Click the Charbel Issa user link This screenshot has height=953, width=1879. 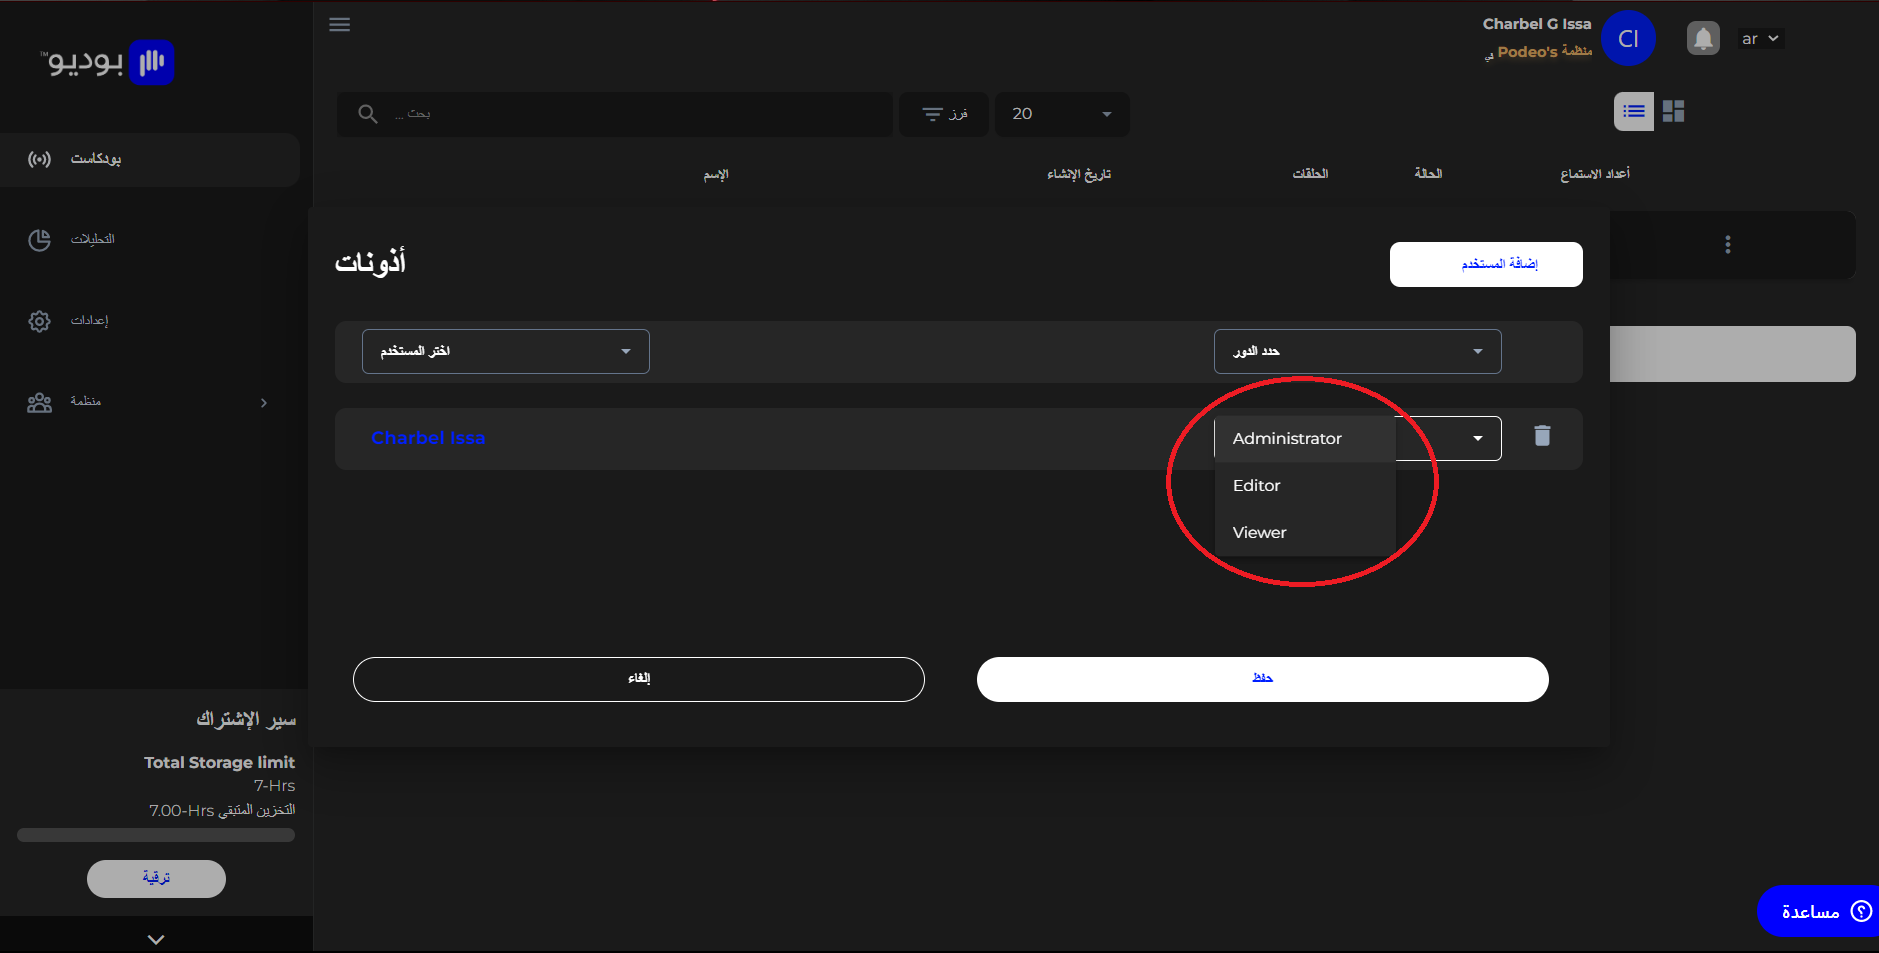428,438
